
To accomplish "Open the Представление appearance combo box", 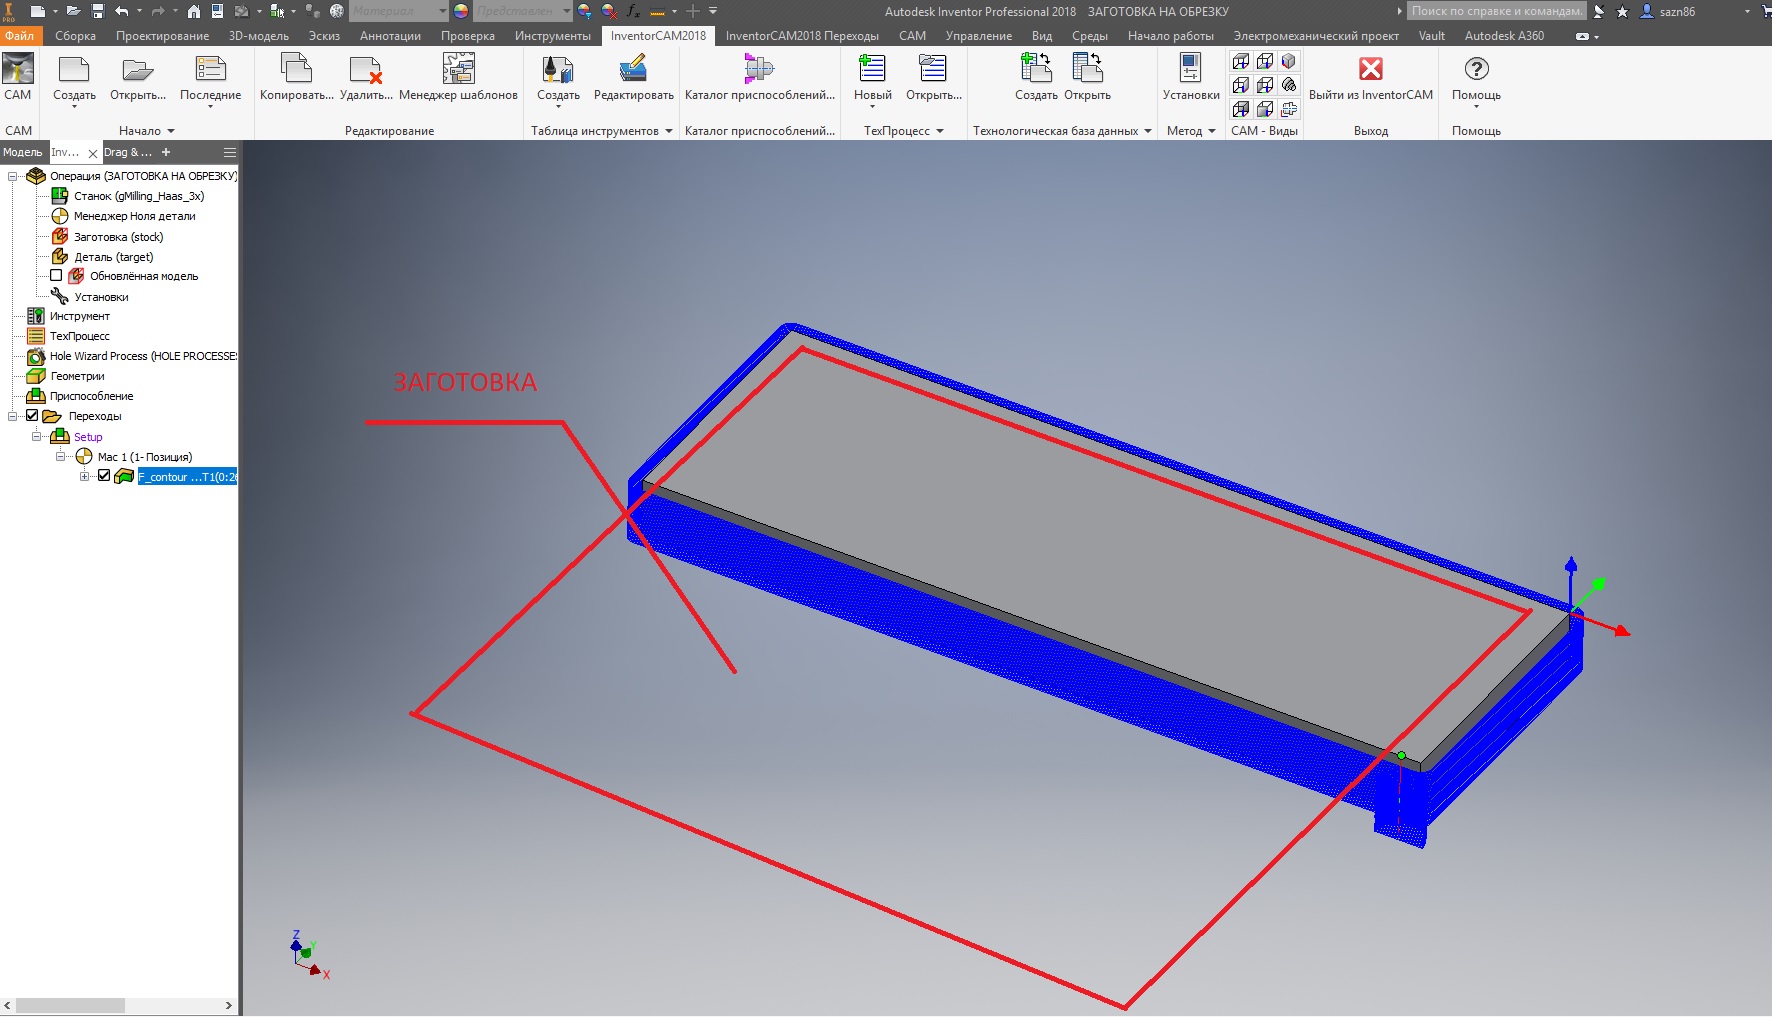I will click(523, 11).
